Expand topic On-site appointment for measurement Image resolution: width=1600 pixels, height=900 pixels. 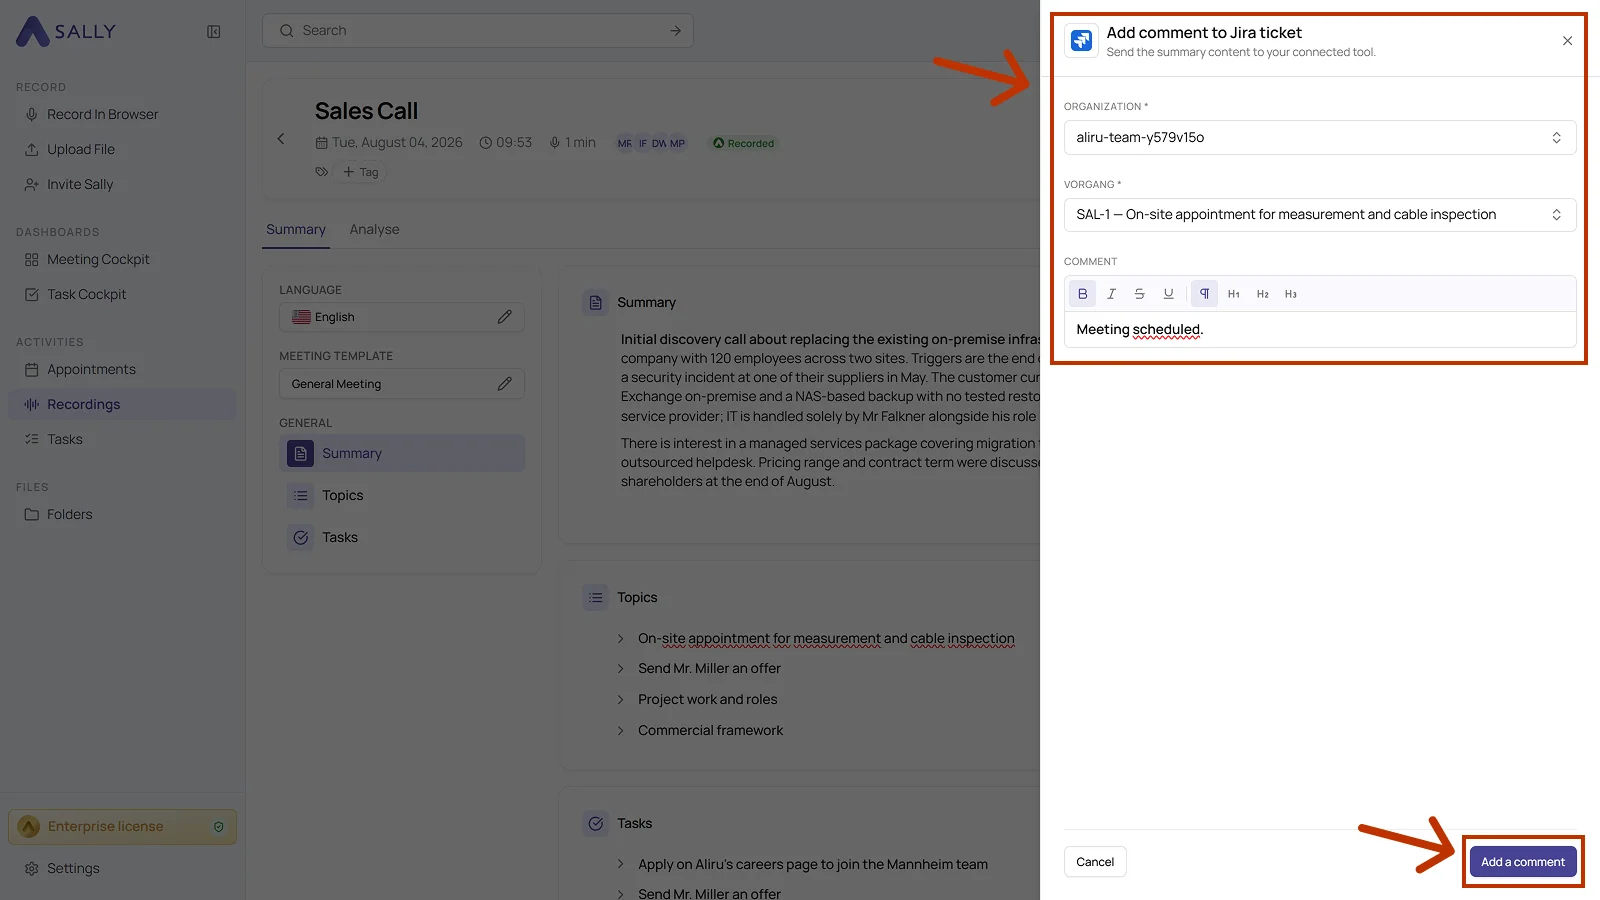(620, 639)
